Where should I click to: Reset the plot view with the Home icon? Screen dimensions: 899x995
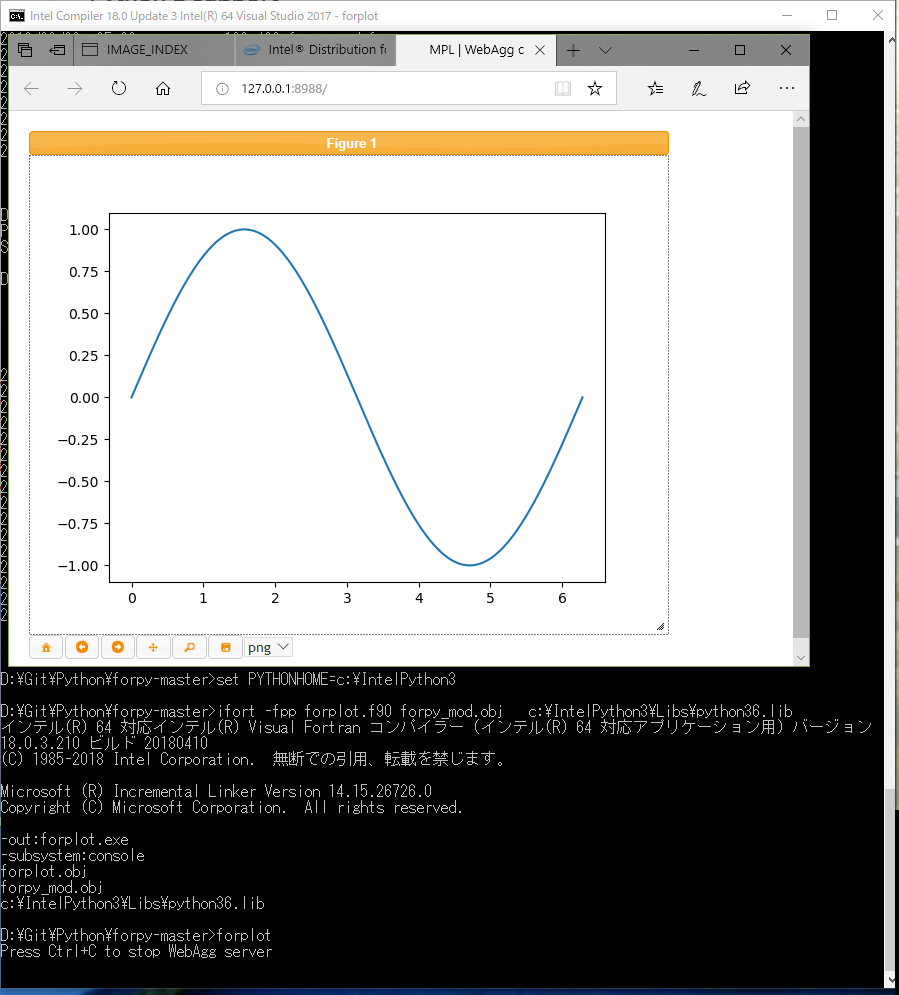tap(45, 647)
